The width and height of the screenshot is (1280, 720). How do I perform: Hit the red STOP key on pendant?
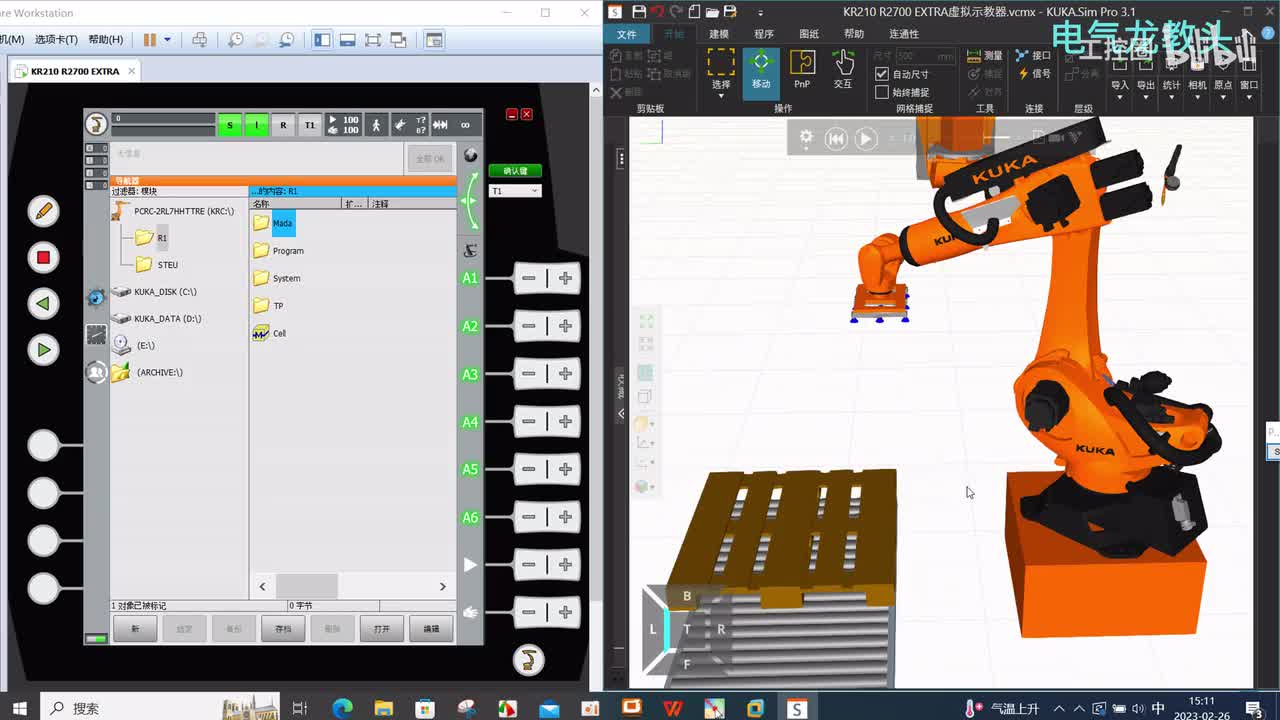click(43, 257)
